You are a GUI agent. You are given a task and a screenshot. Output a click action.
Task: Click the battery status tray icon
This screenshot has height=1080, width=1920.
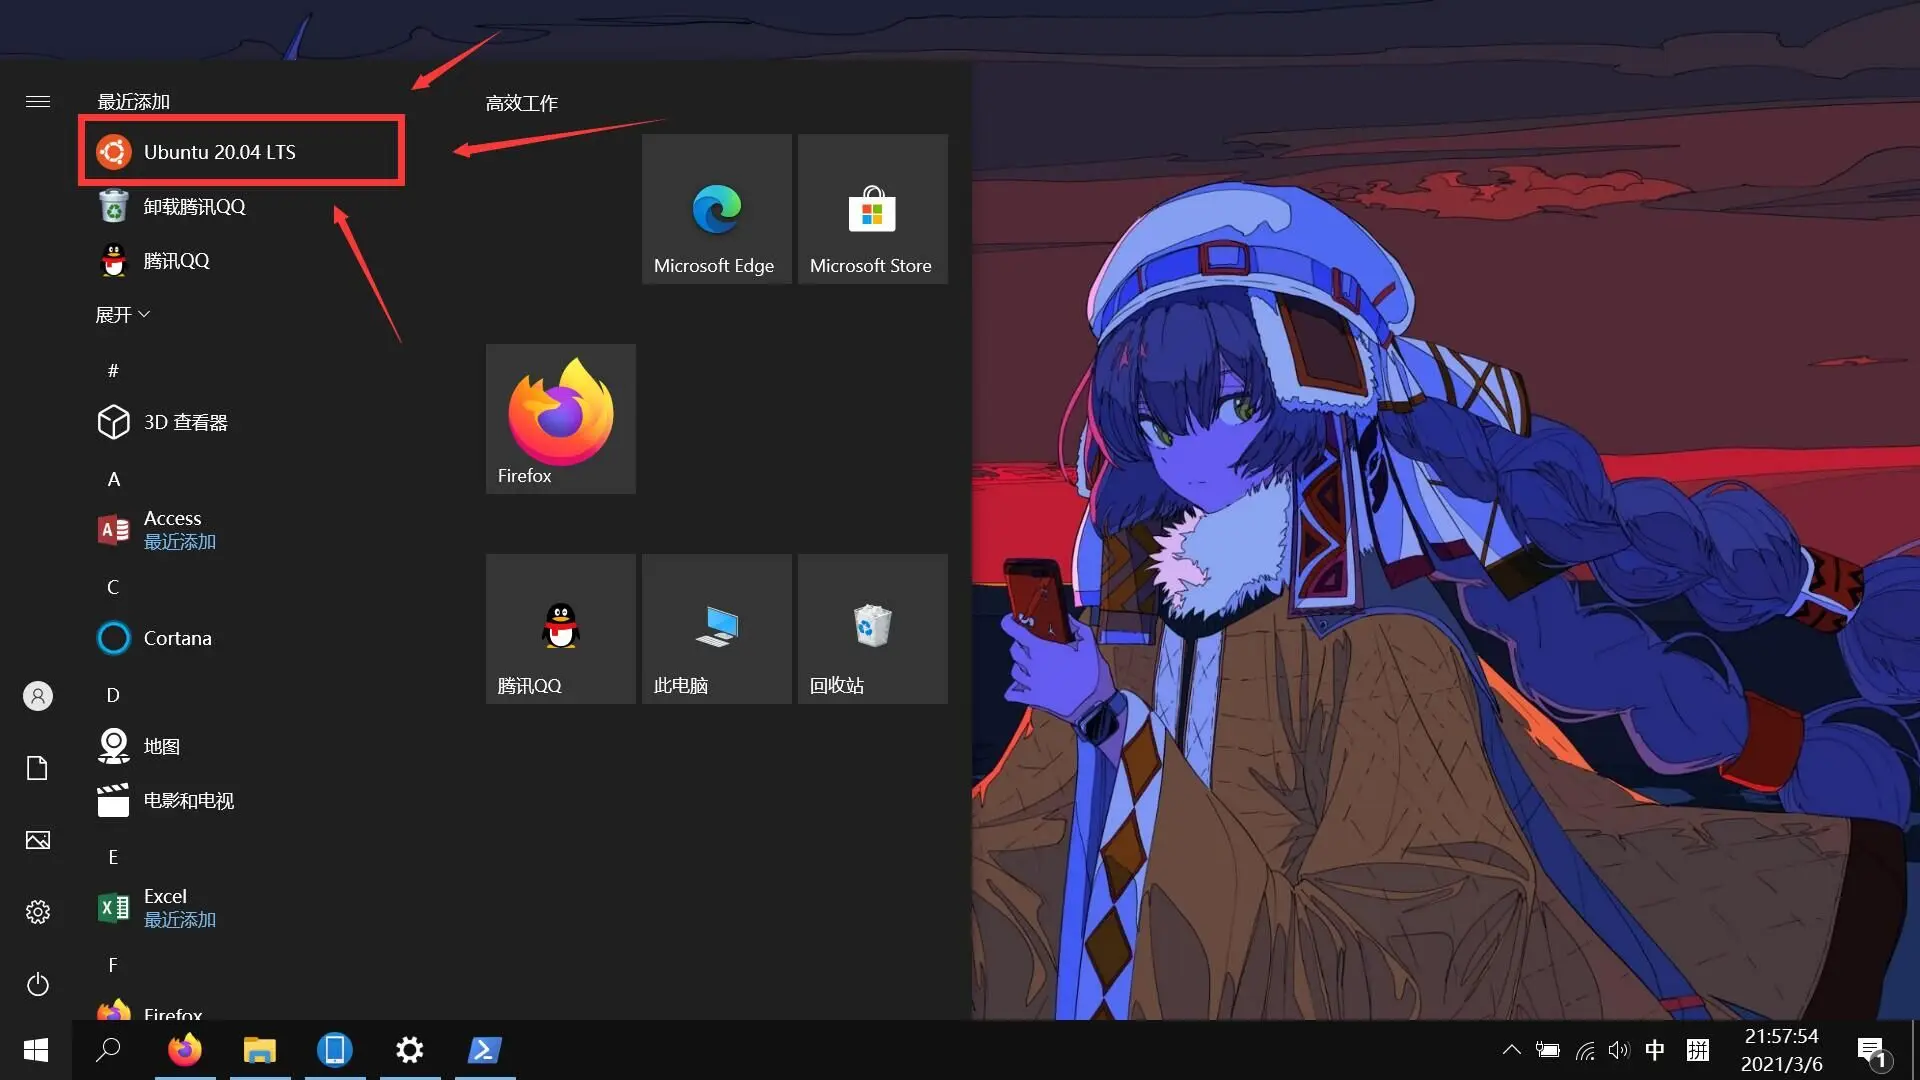point(1548,1050)
